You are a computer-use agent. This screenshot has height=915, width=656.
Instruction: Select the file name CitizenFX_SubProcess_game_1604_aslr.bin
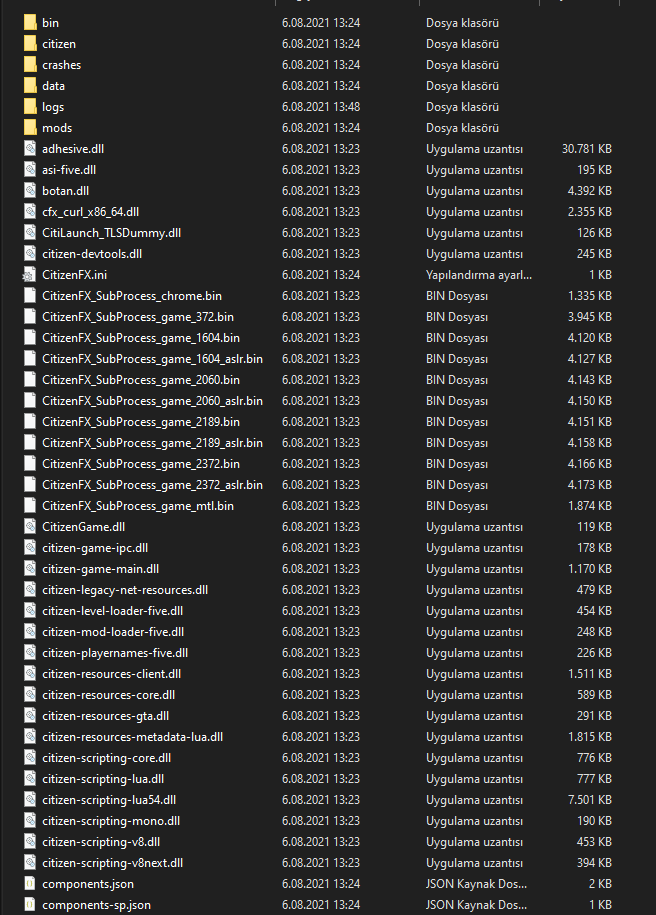click(x=152, y=359)
